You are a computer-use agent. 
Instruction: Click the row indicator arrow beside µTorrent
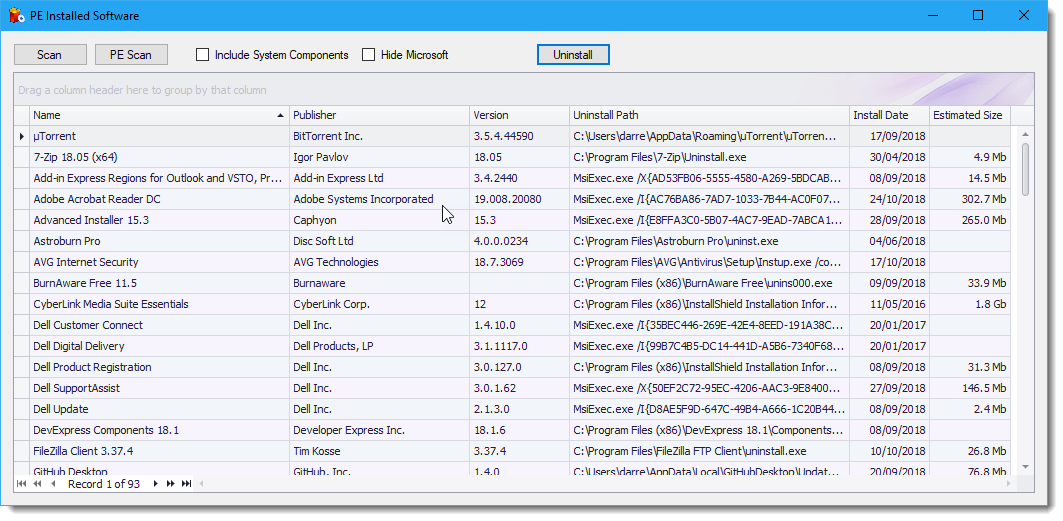tap(22, 136)
